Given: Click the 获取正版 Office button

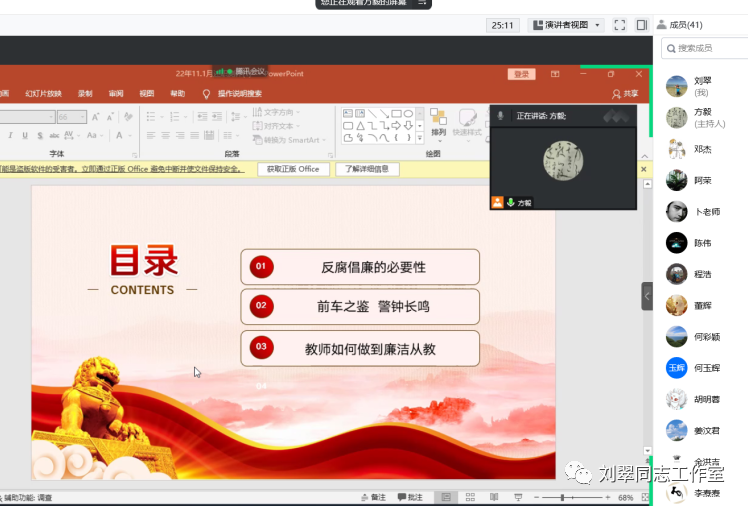Looking at the screenshot, I should click(293, 169).
